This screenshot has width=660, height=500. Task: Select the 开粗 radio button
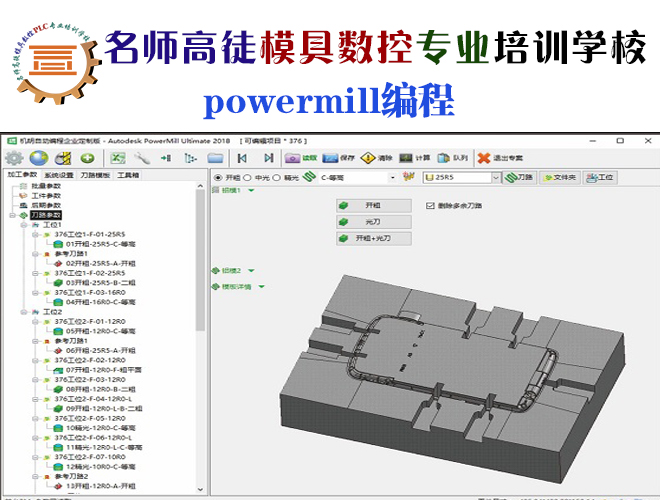(x=218, y=178)
